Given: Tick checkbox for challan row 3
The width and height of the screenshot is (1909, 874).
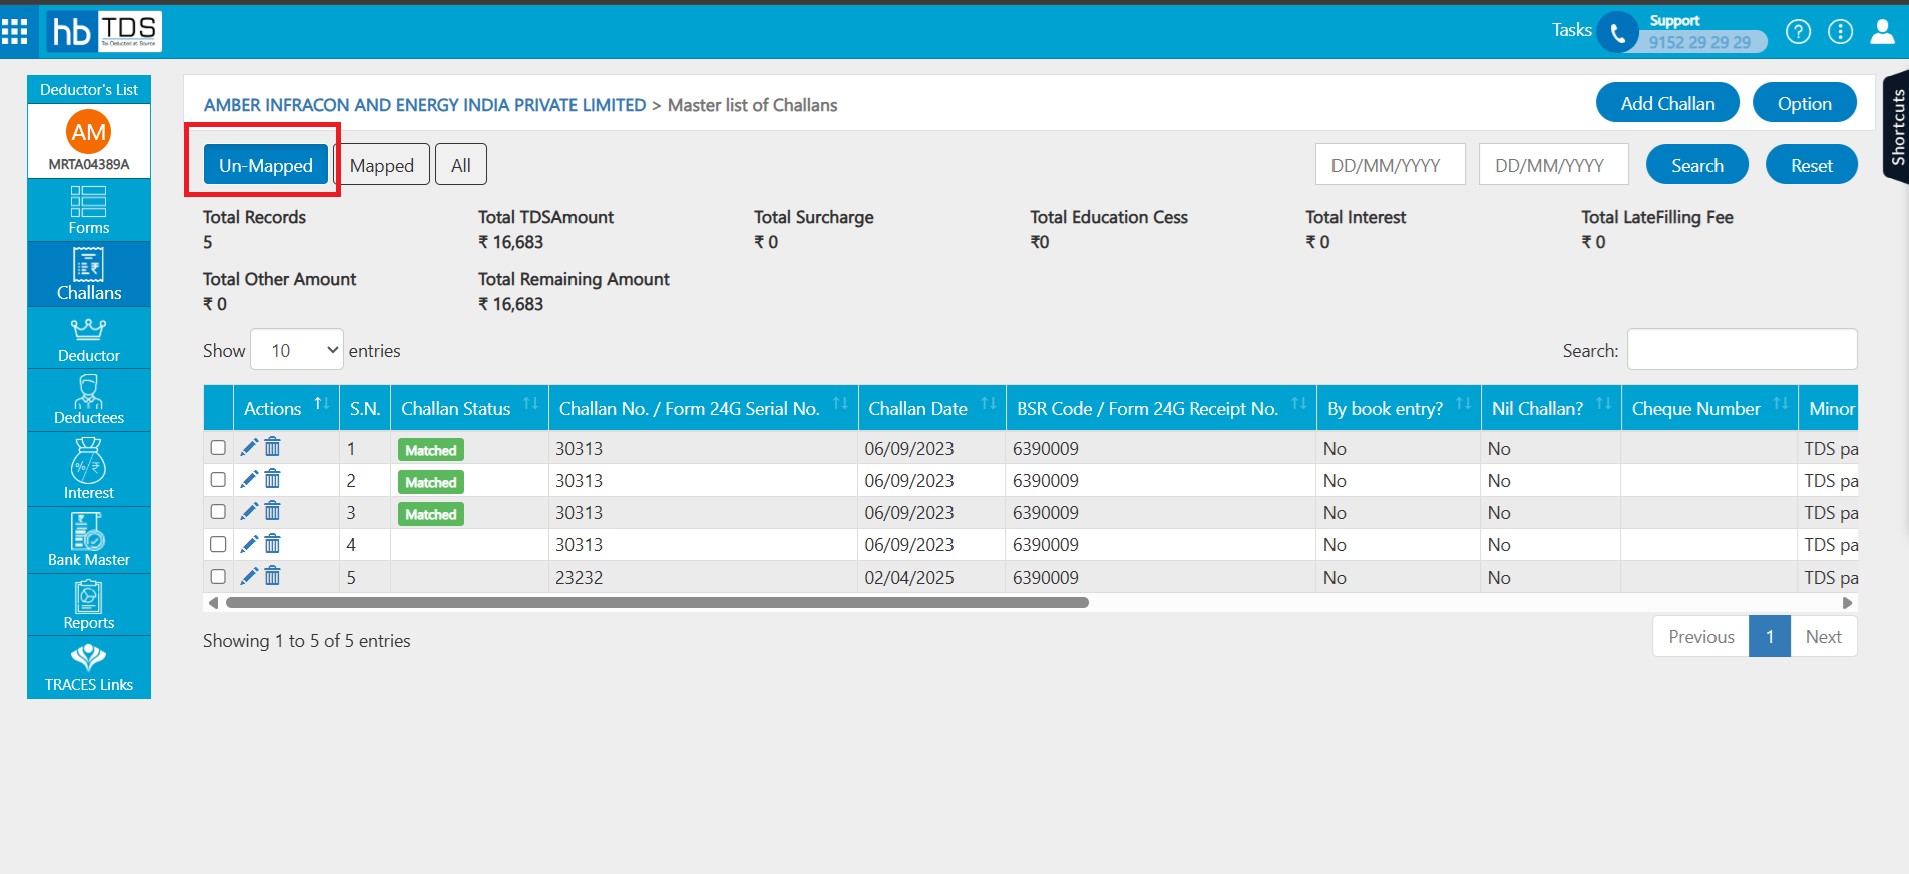Looking at the screenshot, I should point(218,511).
